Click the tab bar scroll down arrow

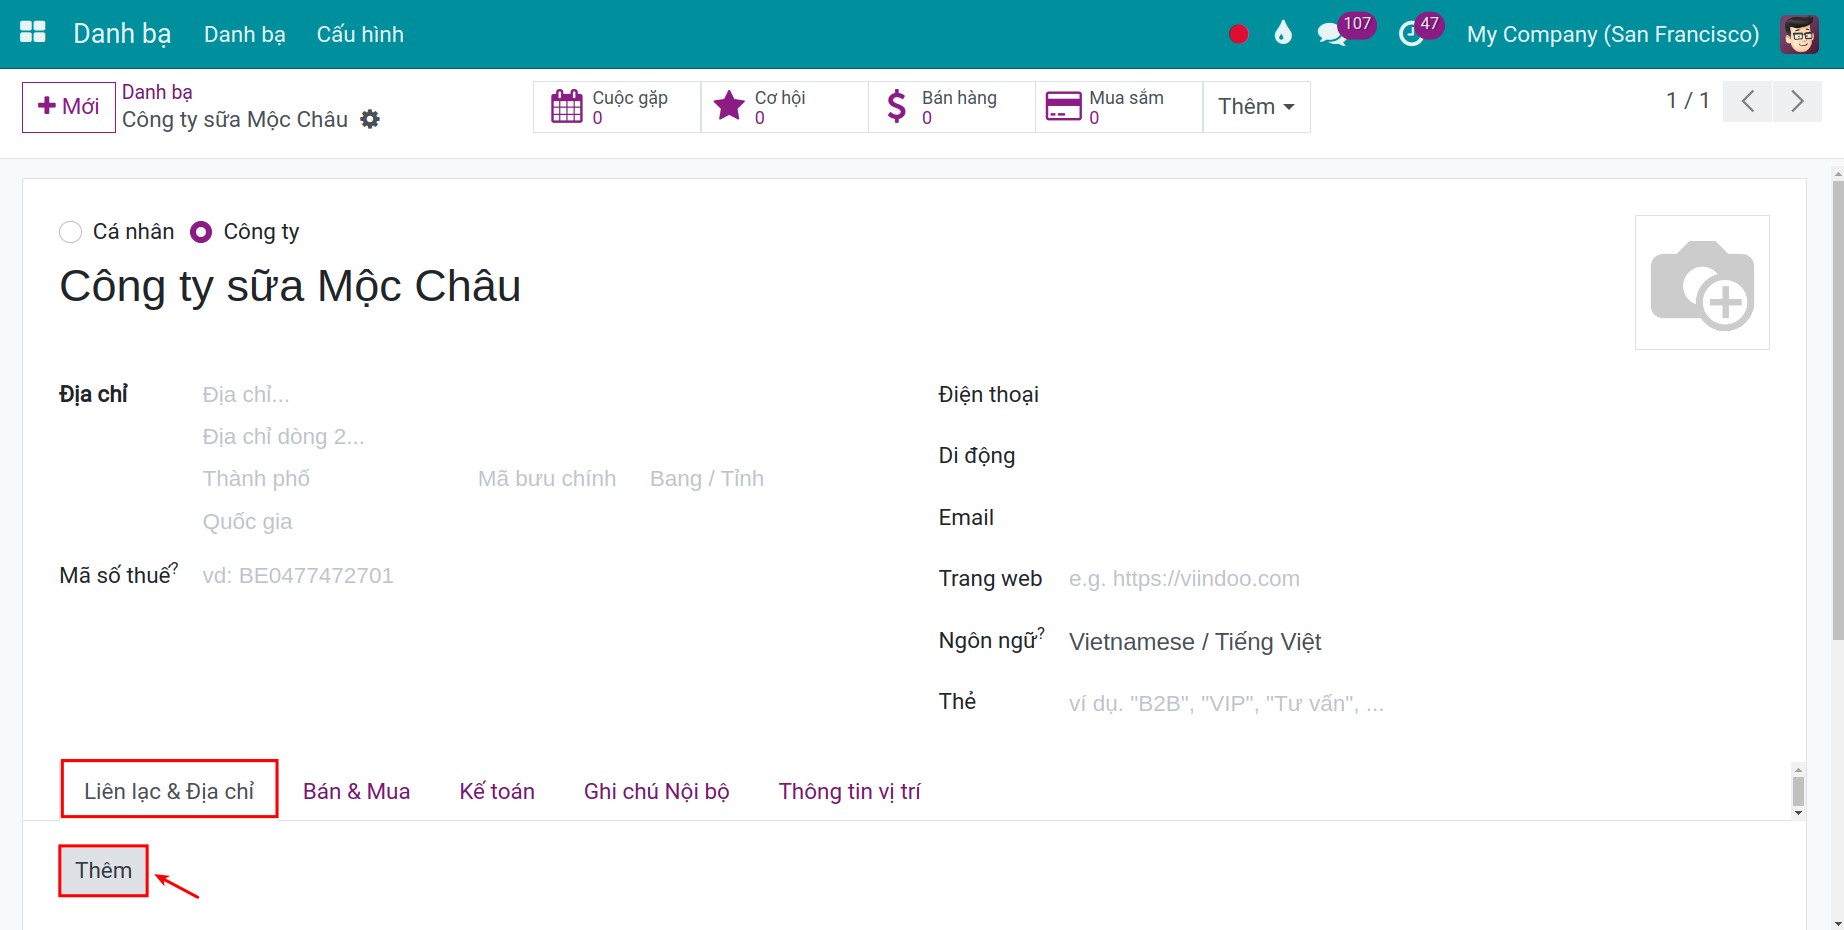point(1798,813)
